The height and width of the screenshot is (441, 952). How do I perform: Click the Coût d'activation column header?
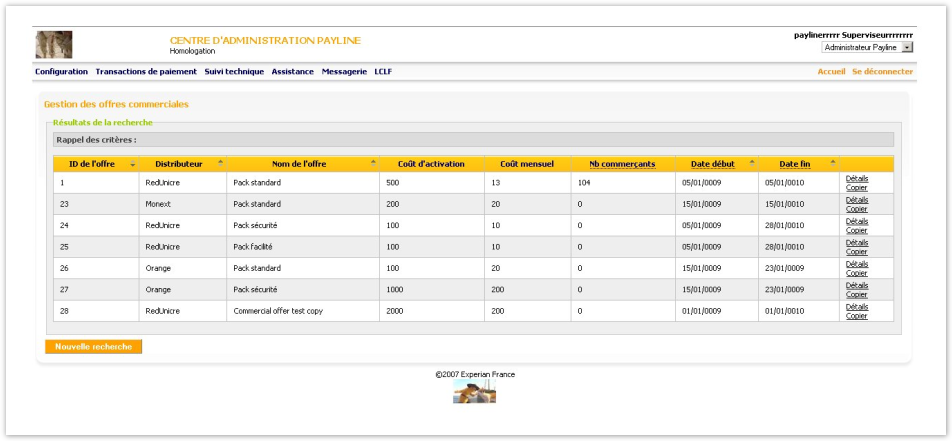431,164
